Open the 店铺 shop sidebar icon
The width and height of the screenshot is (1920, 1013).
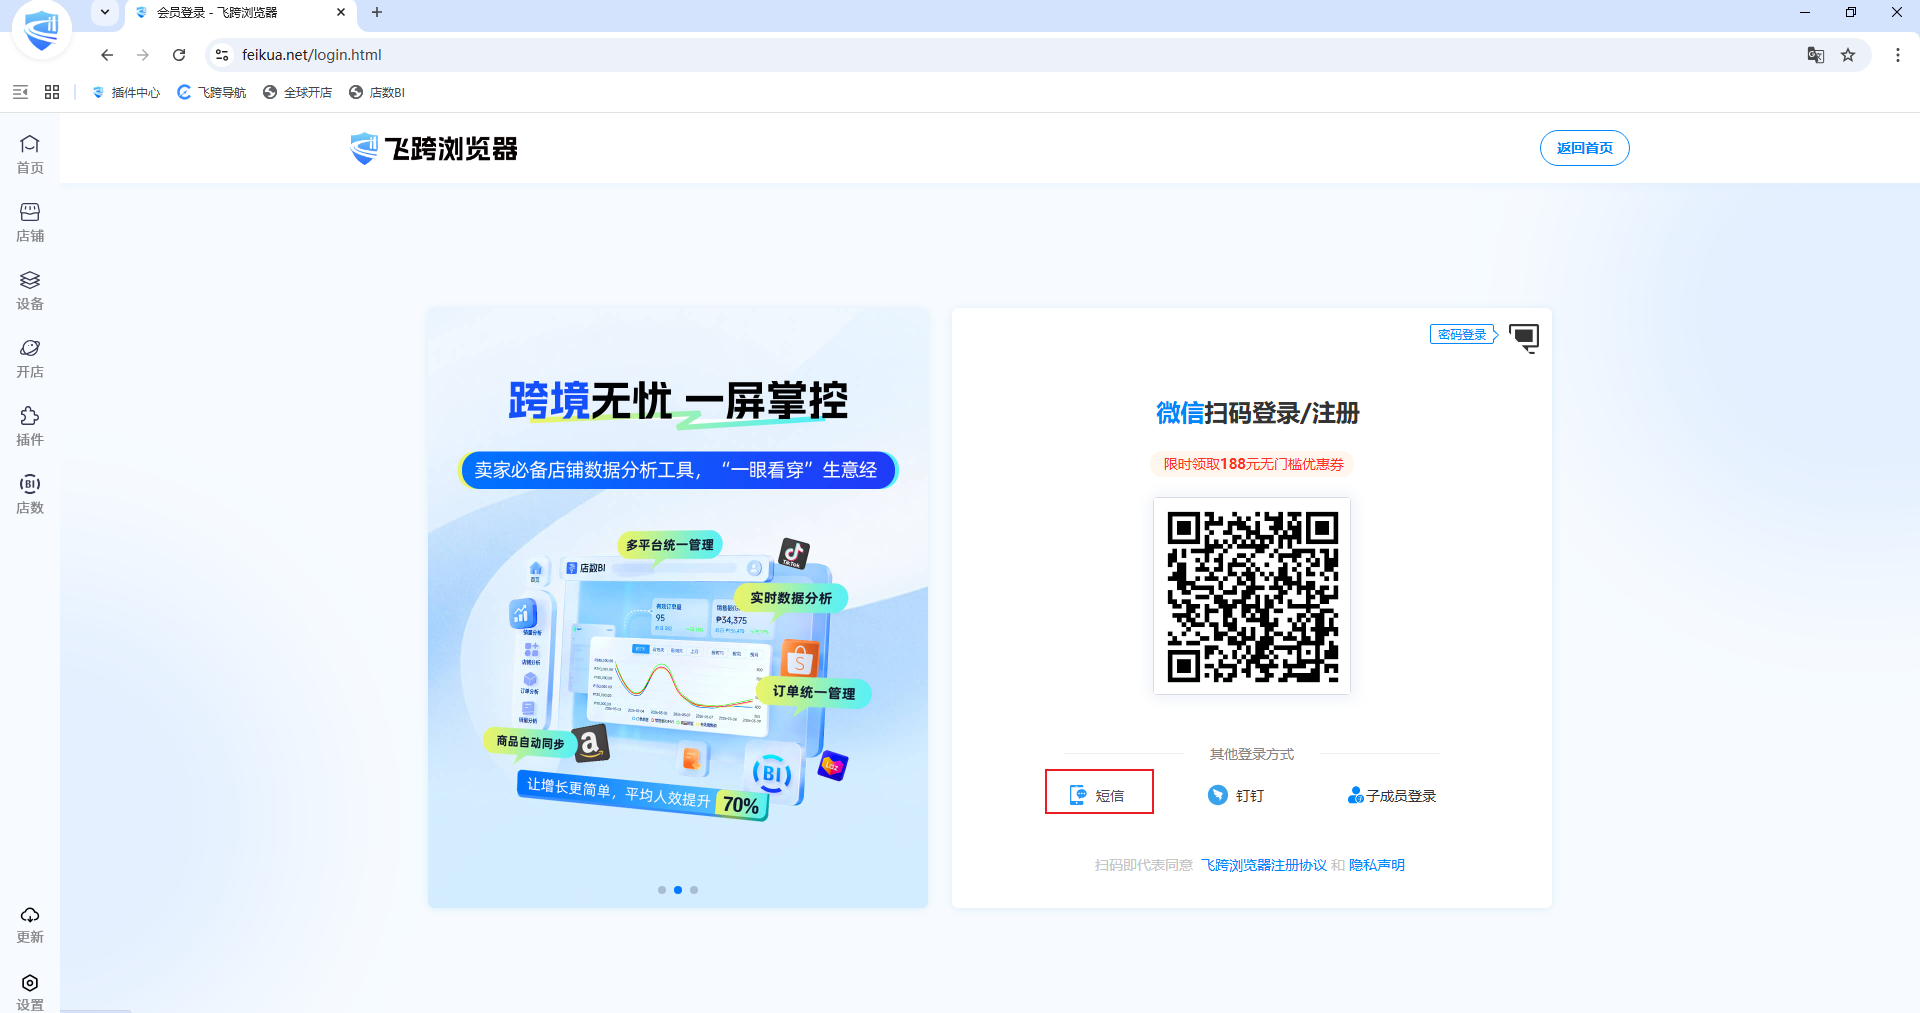coord(30,223)
